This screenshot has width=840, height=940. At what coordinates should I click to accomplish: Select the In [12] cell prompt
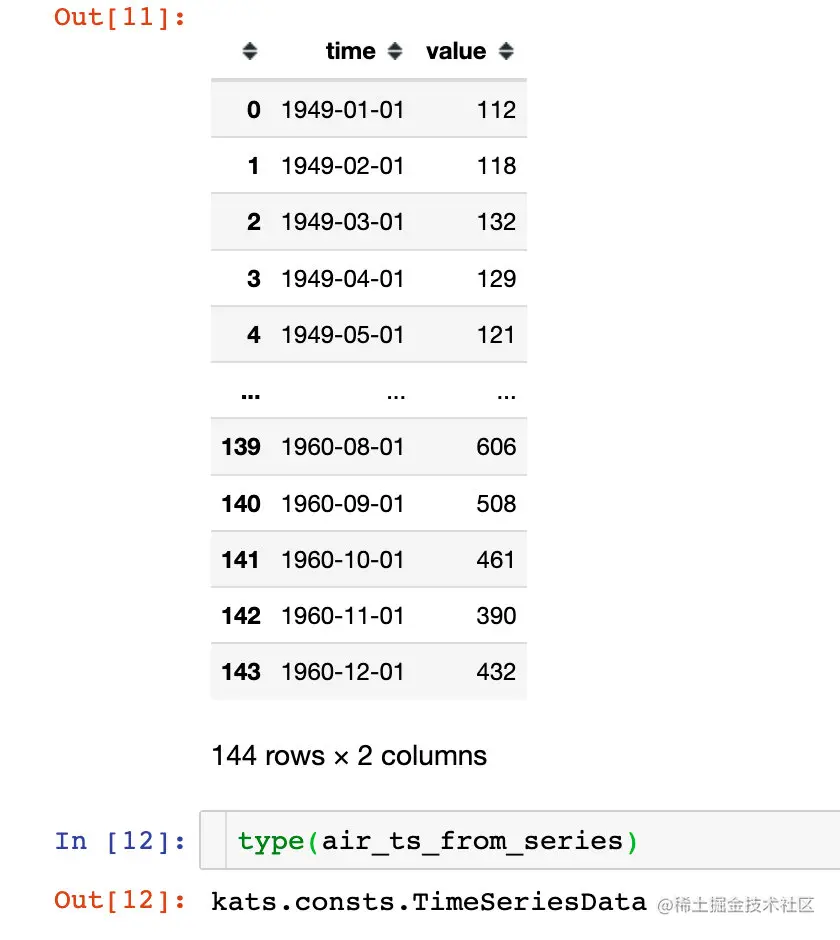click(x=120, y=841)
